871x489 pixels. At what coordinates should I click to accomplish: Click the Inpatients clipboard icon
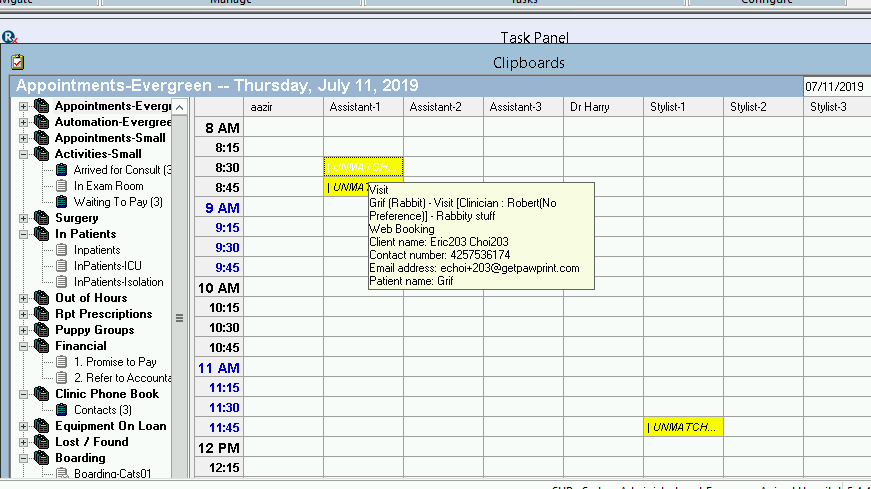point(62,250)
